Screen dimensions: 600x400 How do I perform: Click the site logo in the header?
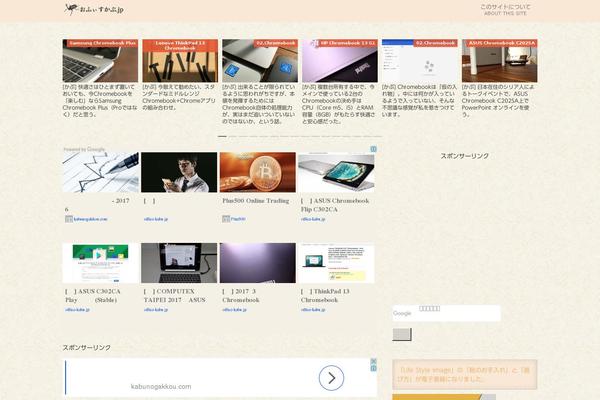94,9
